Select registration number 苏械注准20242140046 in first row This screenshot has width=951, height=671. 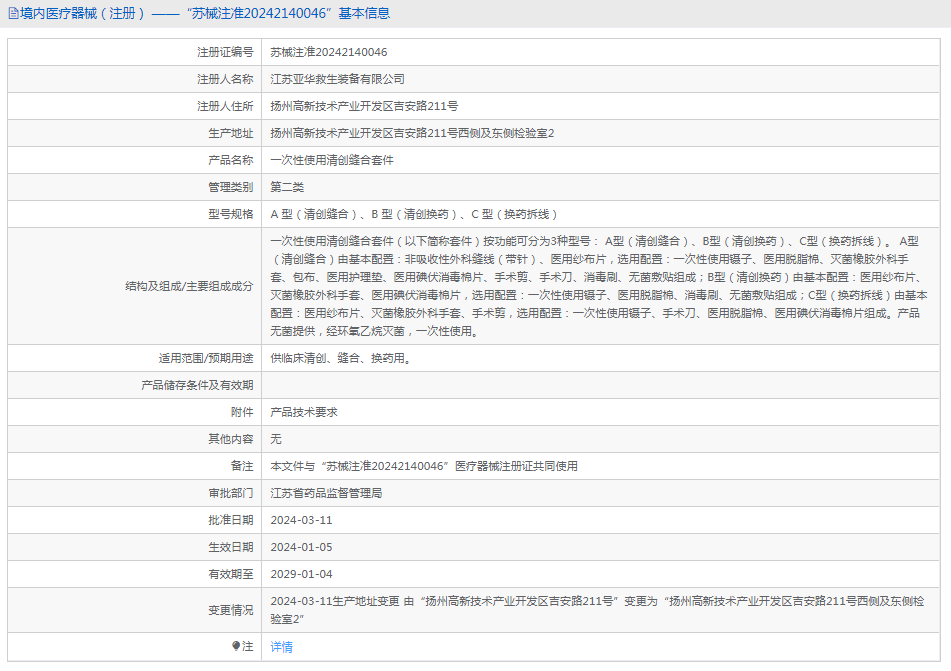click(x=329, y=52)
